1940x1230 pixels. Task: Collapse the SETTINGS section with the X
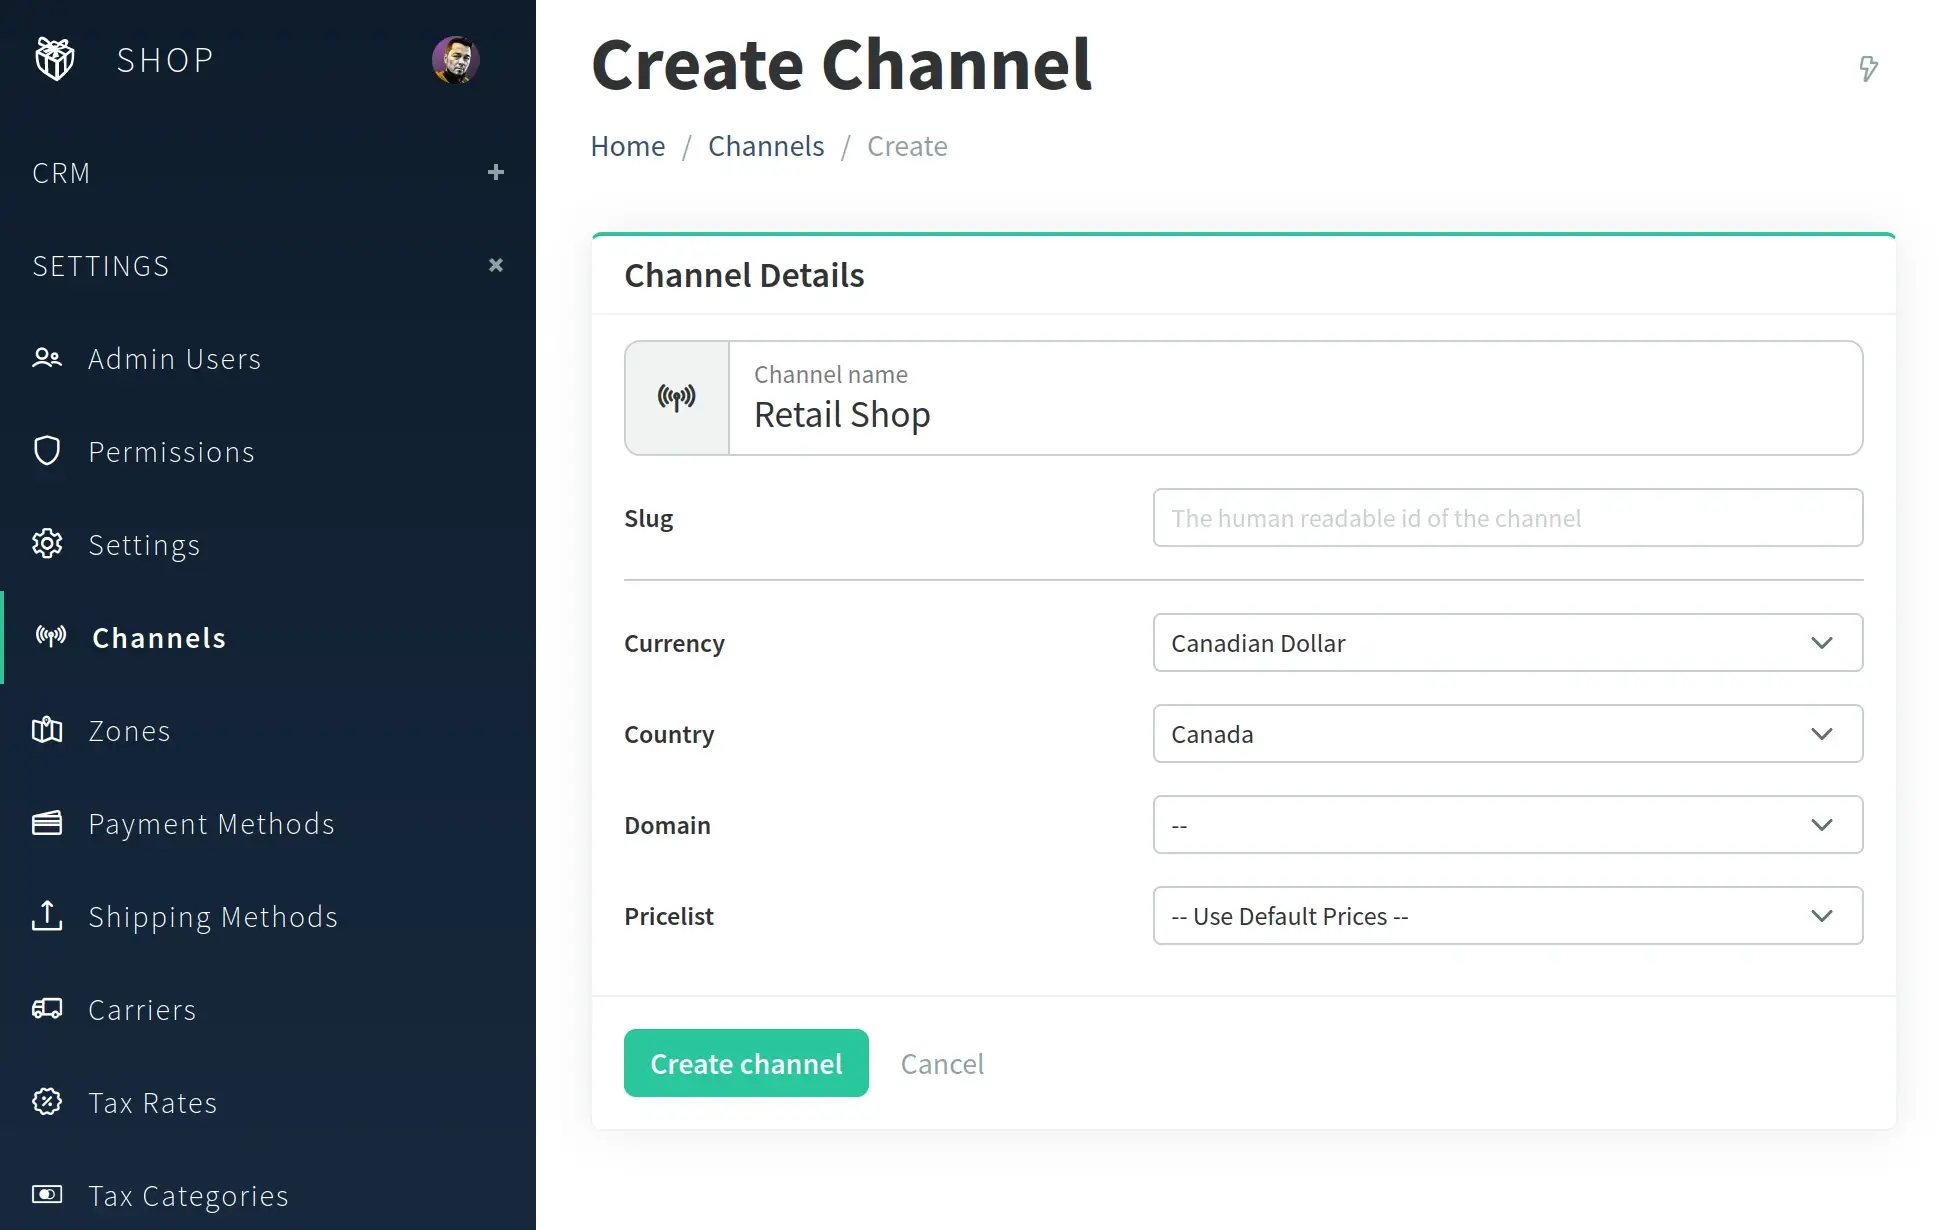tap(496, 264)
